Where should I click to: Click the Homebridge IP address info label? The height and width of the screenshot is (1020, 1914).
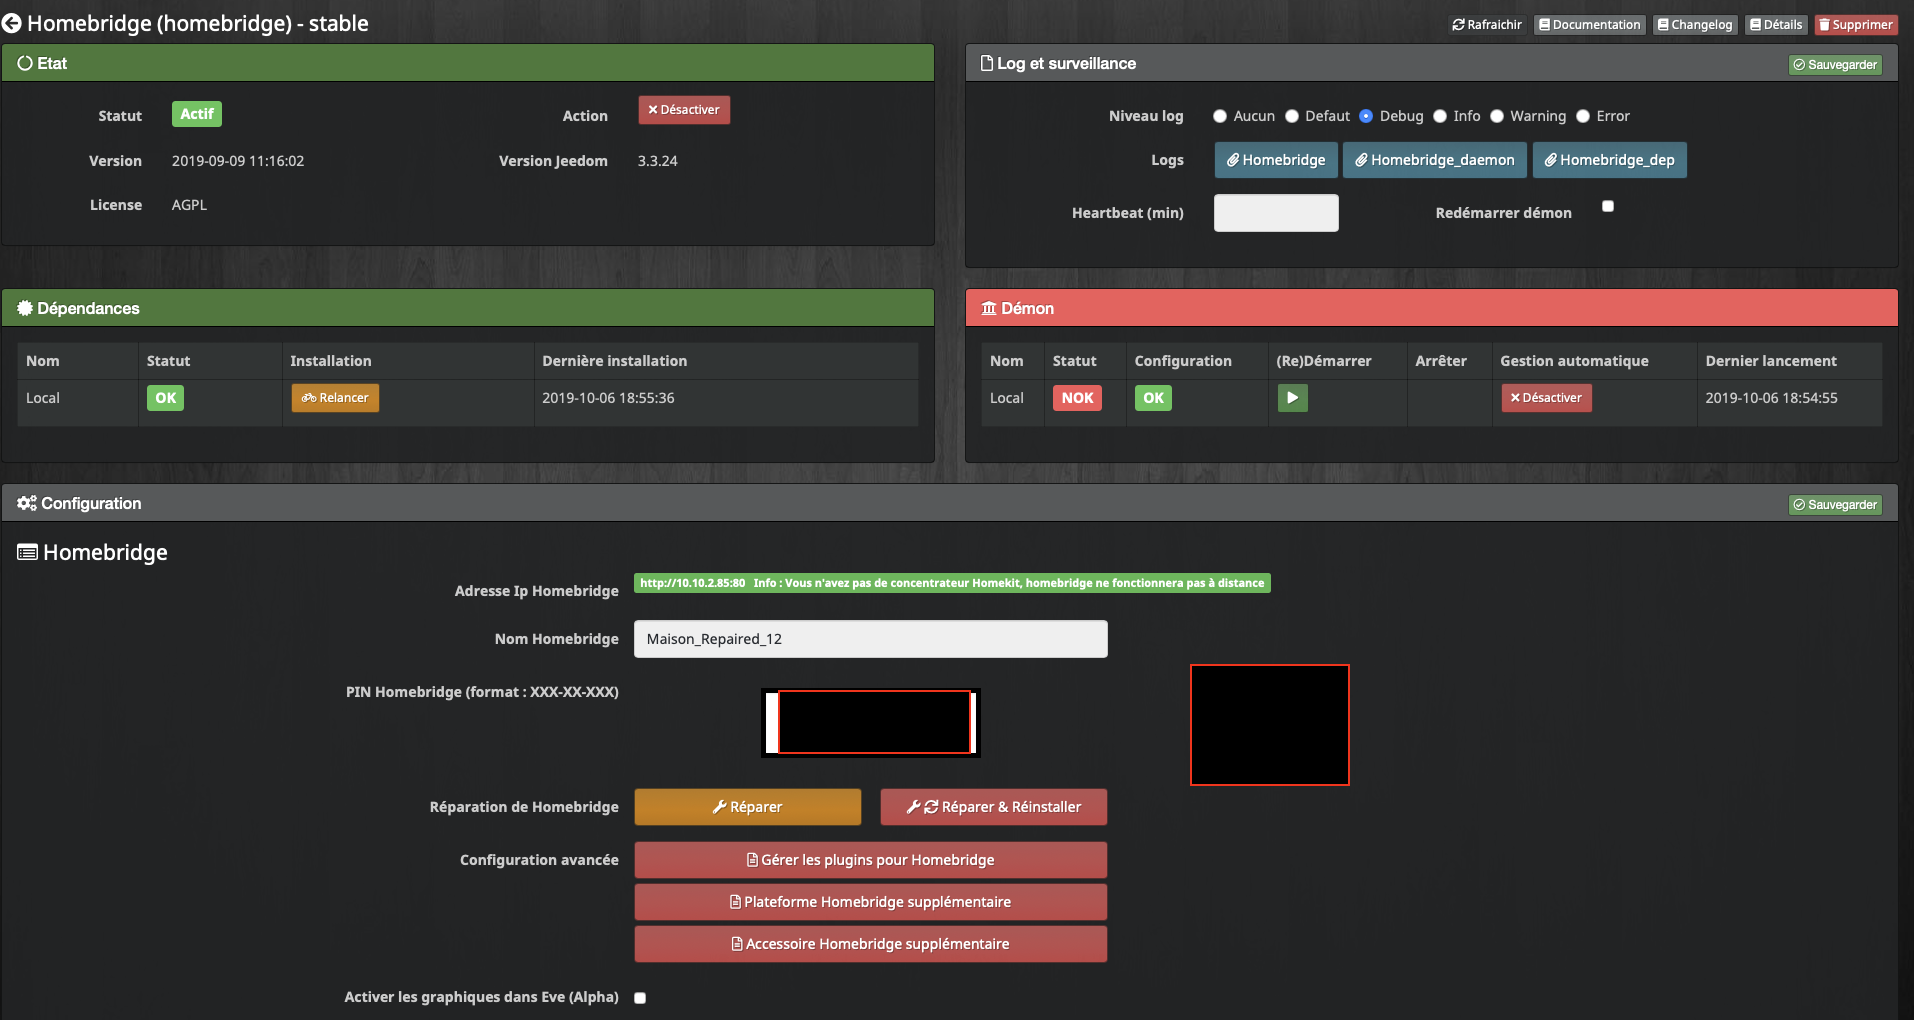click(x=952, y=583)
